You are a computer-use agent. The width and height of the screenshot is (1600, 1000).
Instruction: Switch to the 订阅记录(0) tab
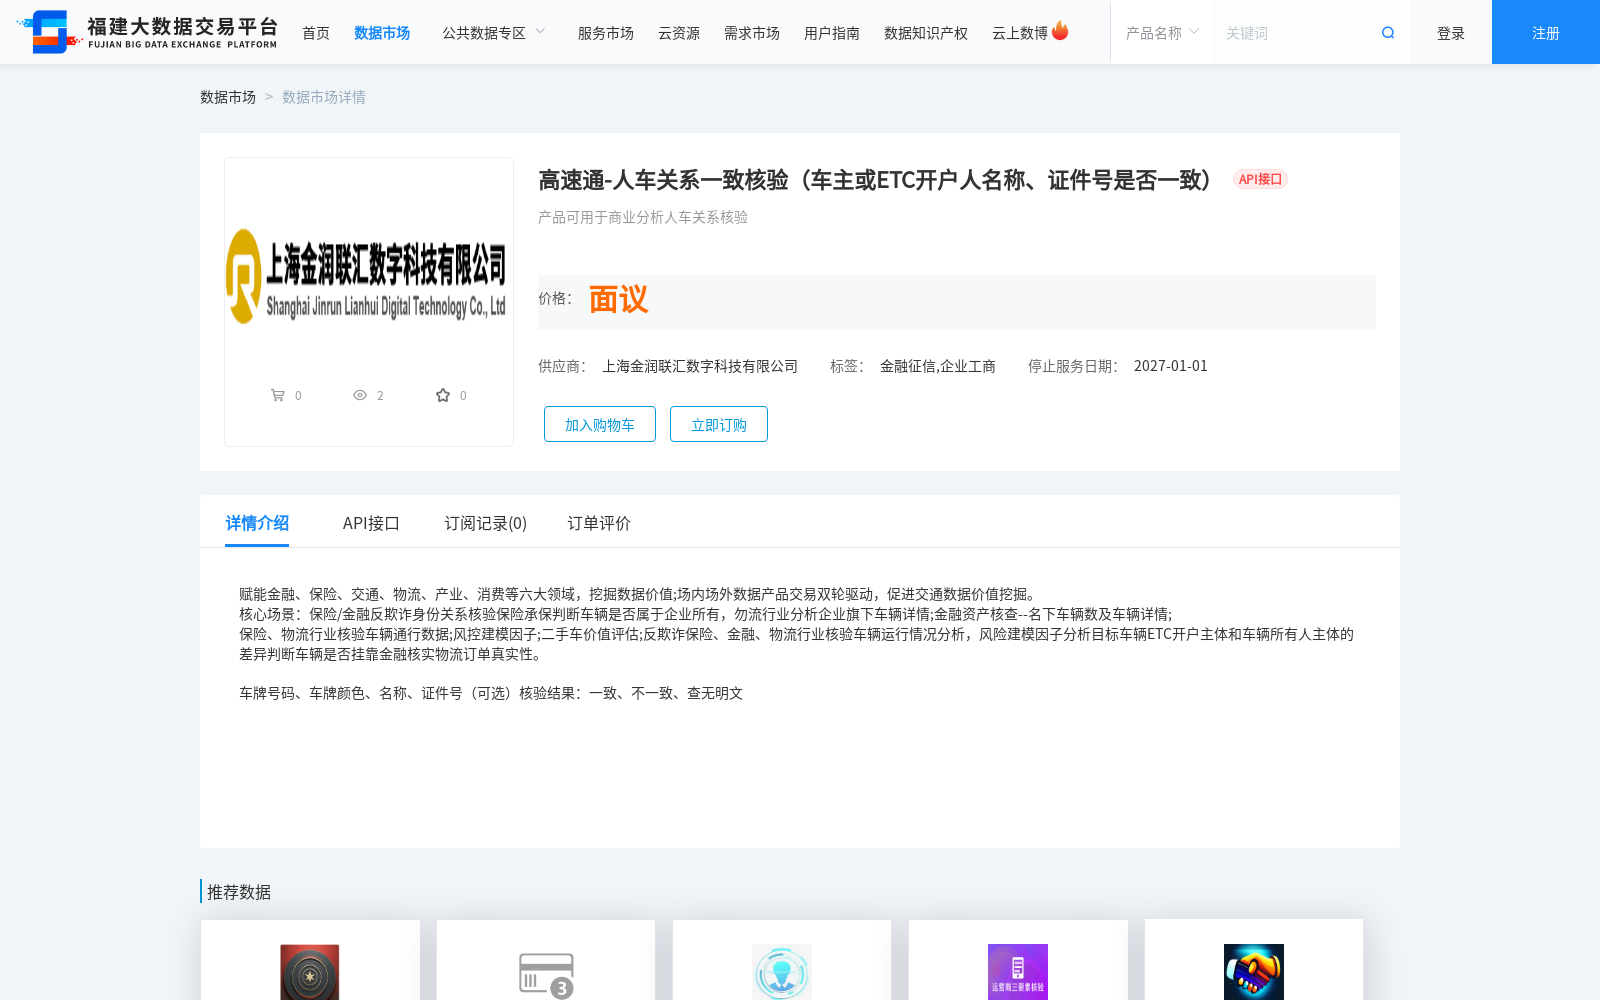[x=486, y=523]
